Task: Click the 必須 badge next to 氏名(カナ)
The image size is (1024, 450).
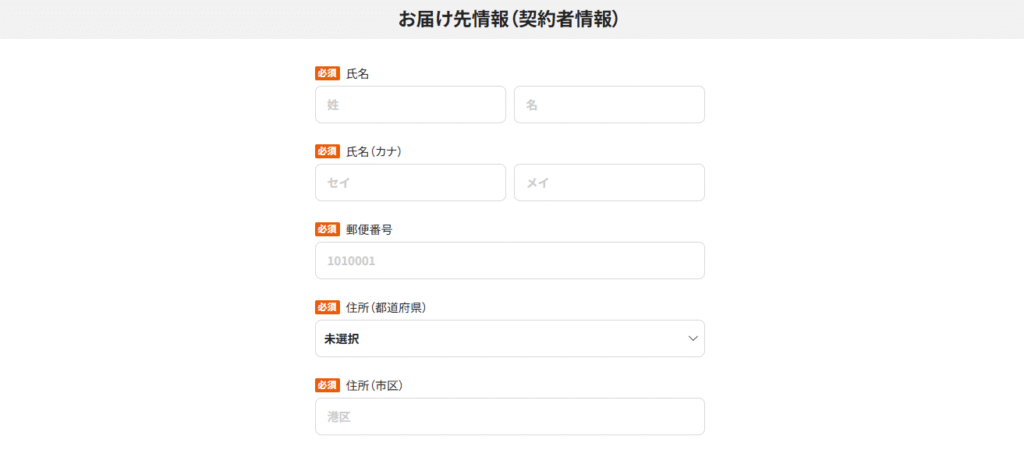Action: (327, 151)
